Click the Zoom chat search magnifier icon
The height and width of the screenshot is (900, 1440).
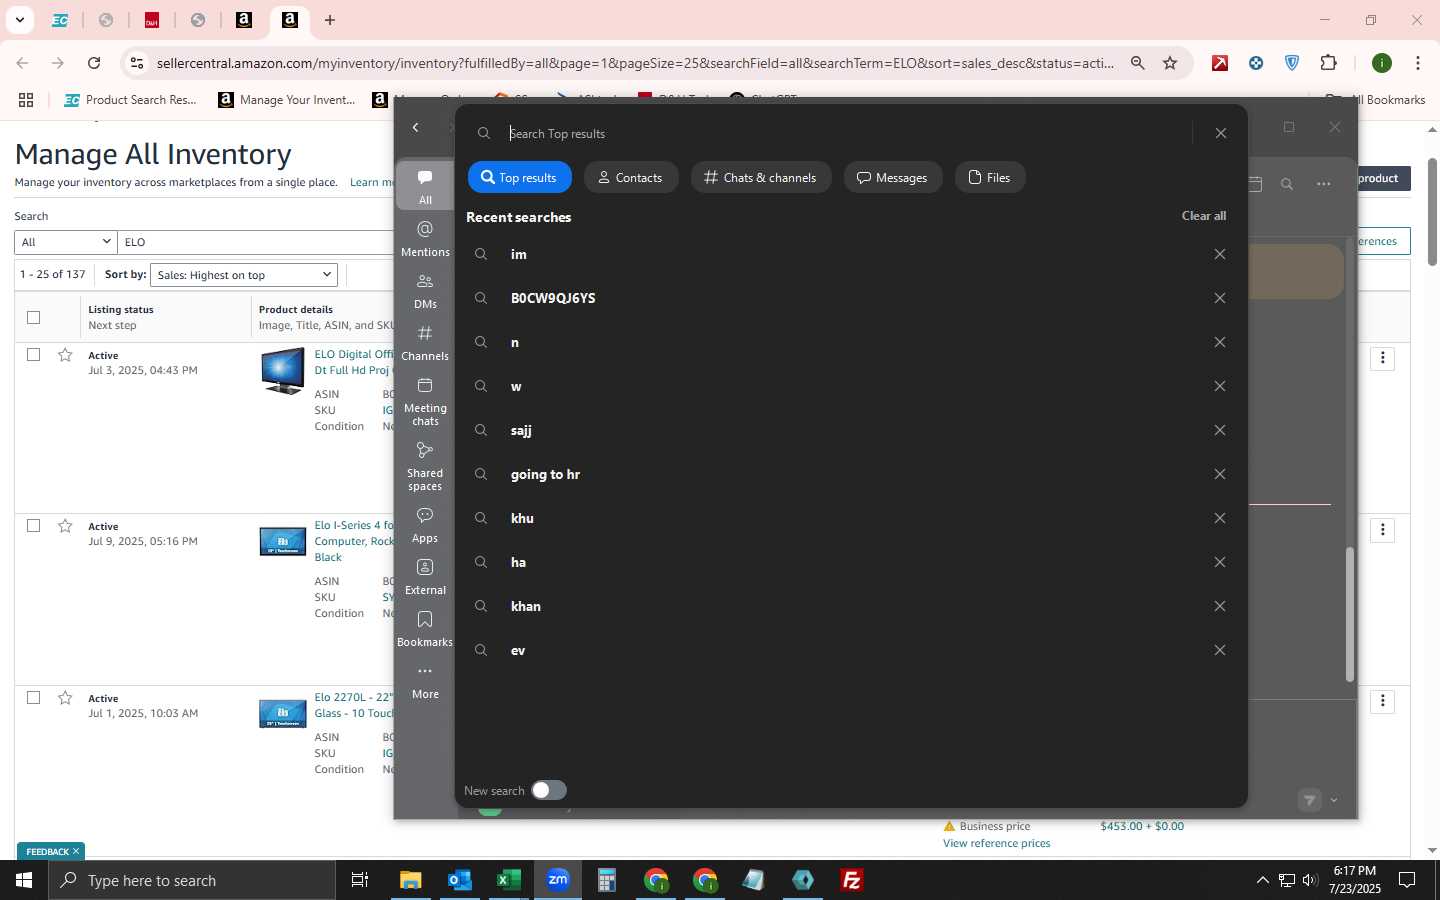tap(1287, 184)
